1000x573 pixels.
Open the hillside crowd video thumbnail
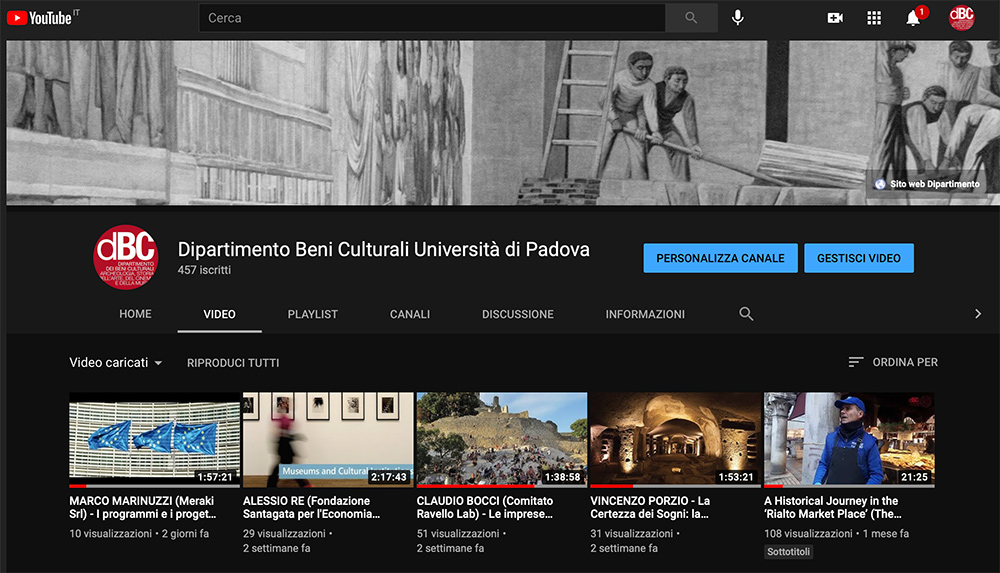coord(502,440)
